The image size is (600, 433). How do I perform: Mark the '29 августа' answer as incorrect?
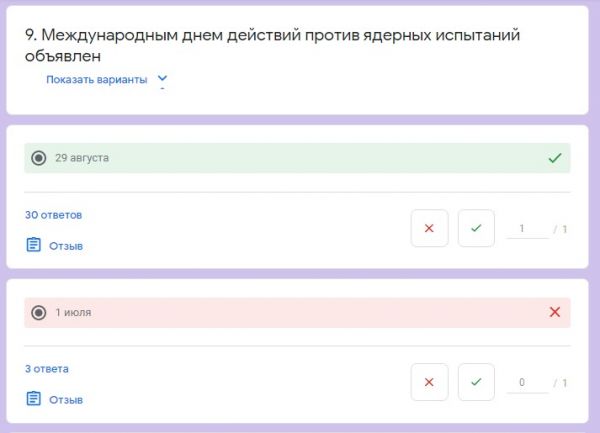tap(429, 229)
